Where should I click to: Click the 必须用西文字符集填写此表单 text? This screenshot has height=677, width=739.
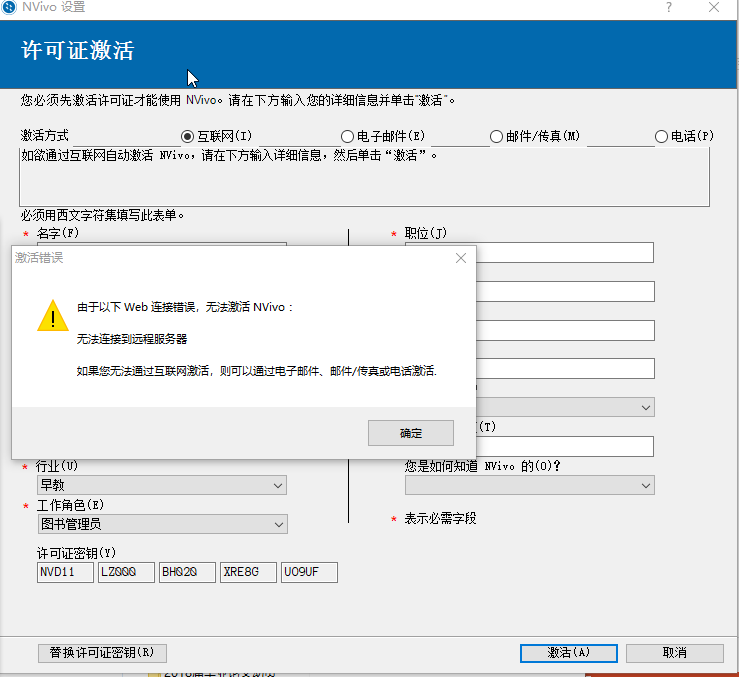tap(102, 215)
